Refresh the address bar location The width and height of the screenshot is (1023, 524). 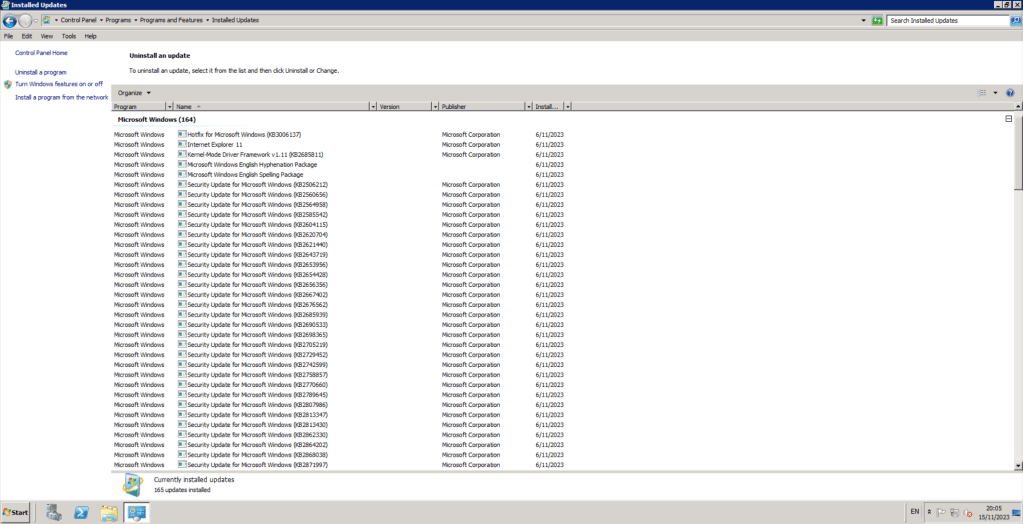(x=877, y=20)
